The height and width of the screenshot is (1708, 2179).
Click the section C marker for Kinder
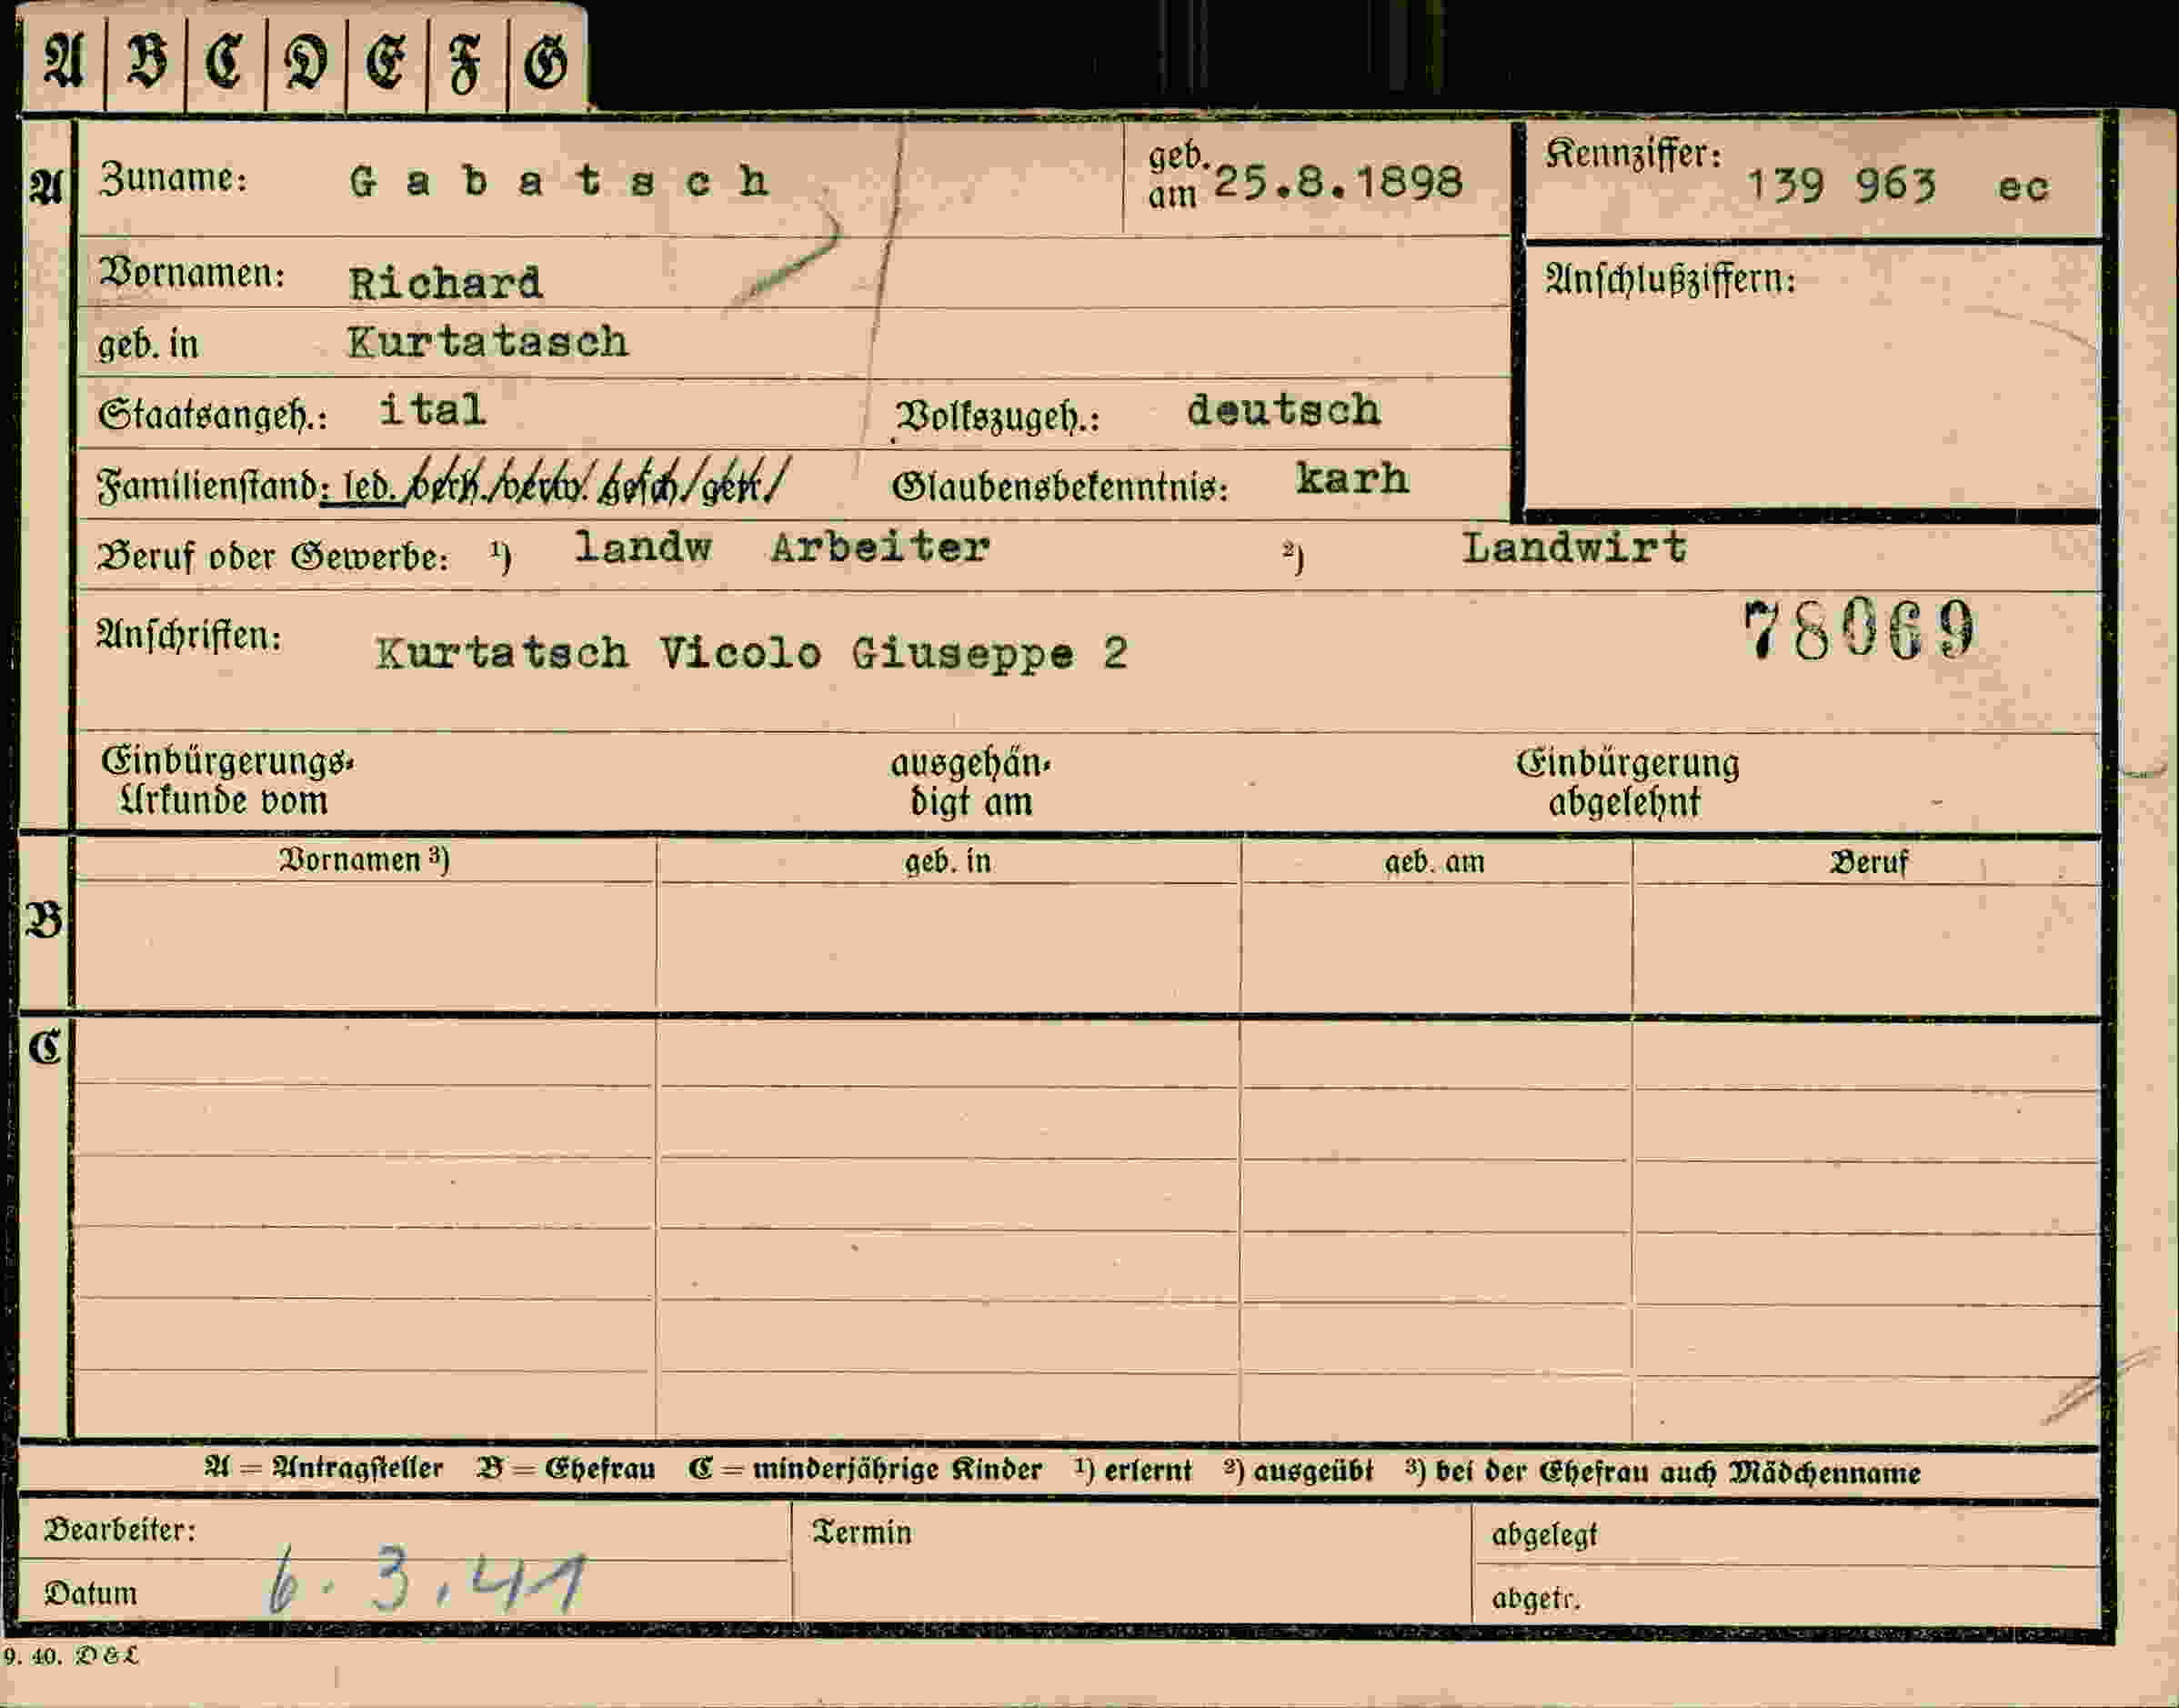tap(45, 1047)
